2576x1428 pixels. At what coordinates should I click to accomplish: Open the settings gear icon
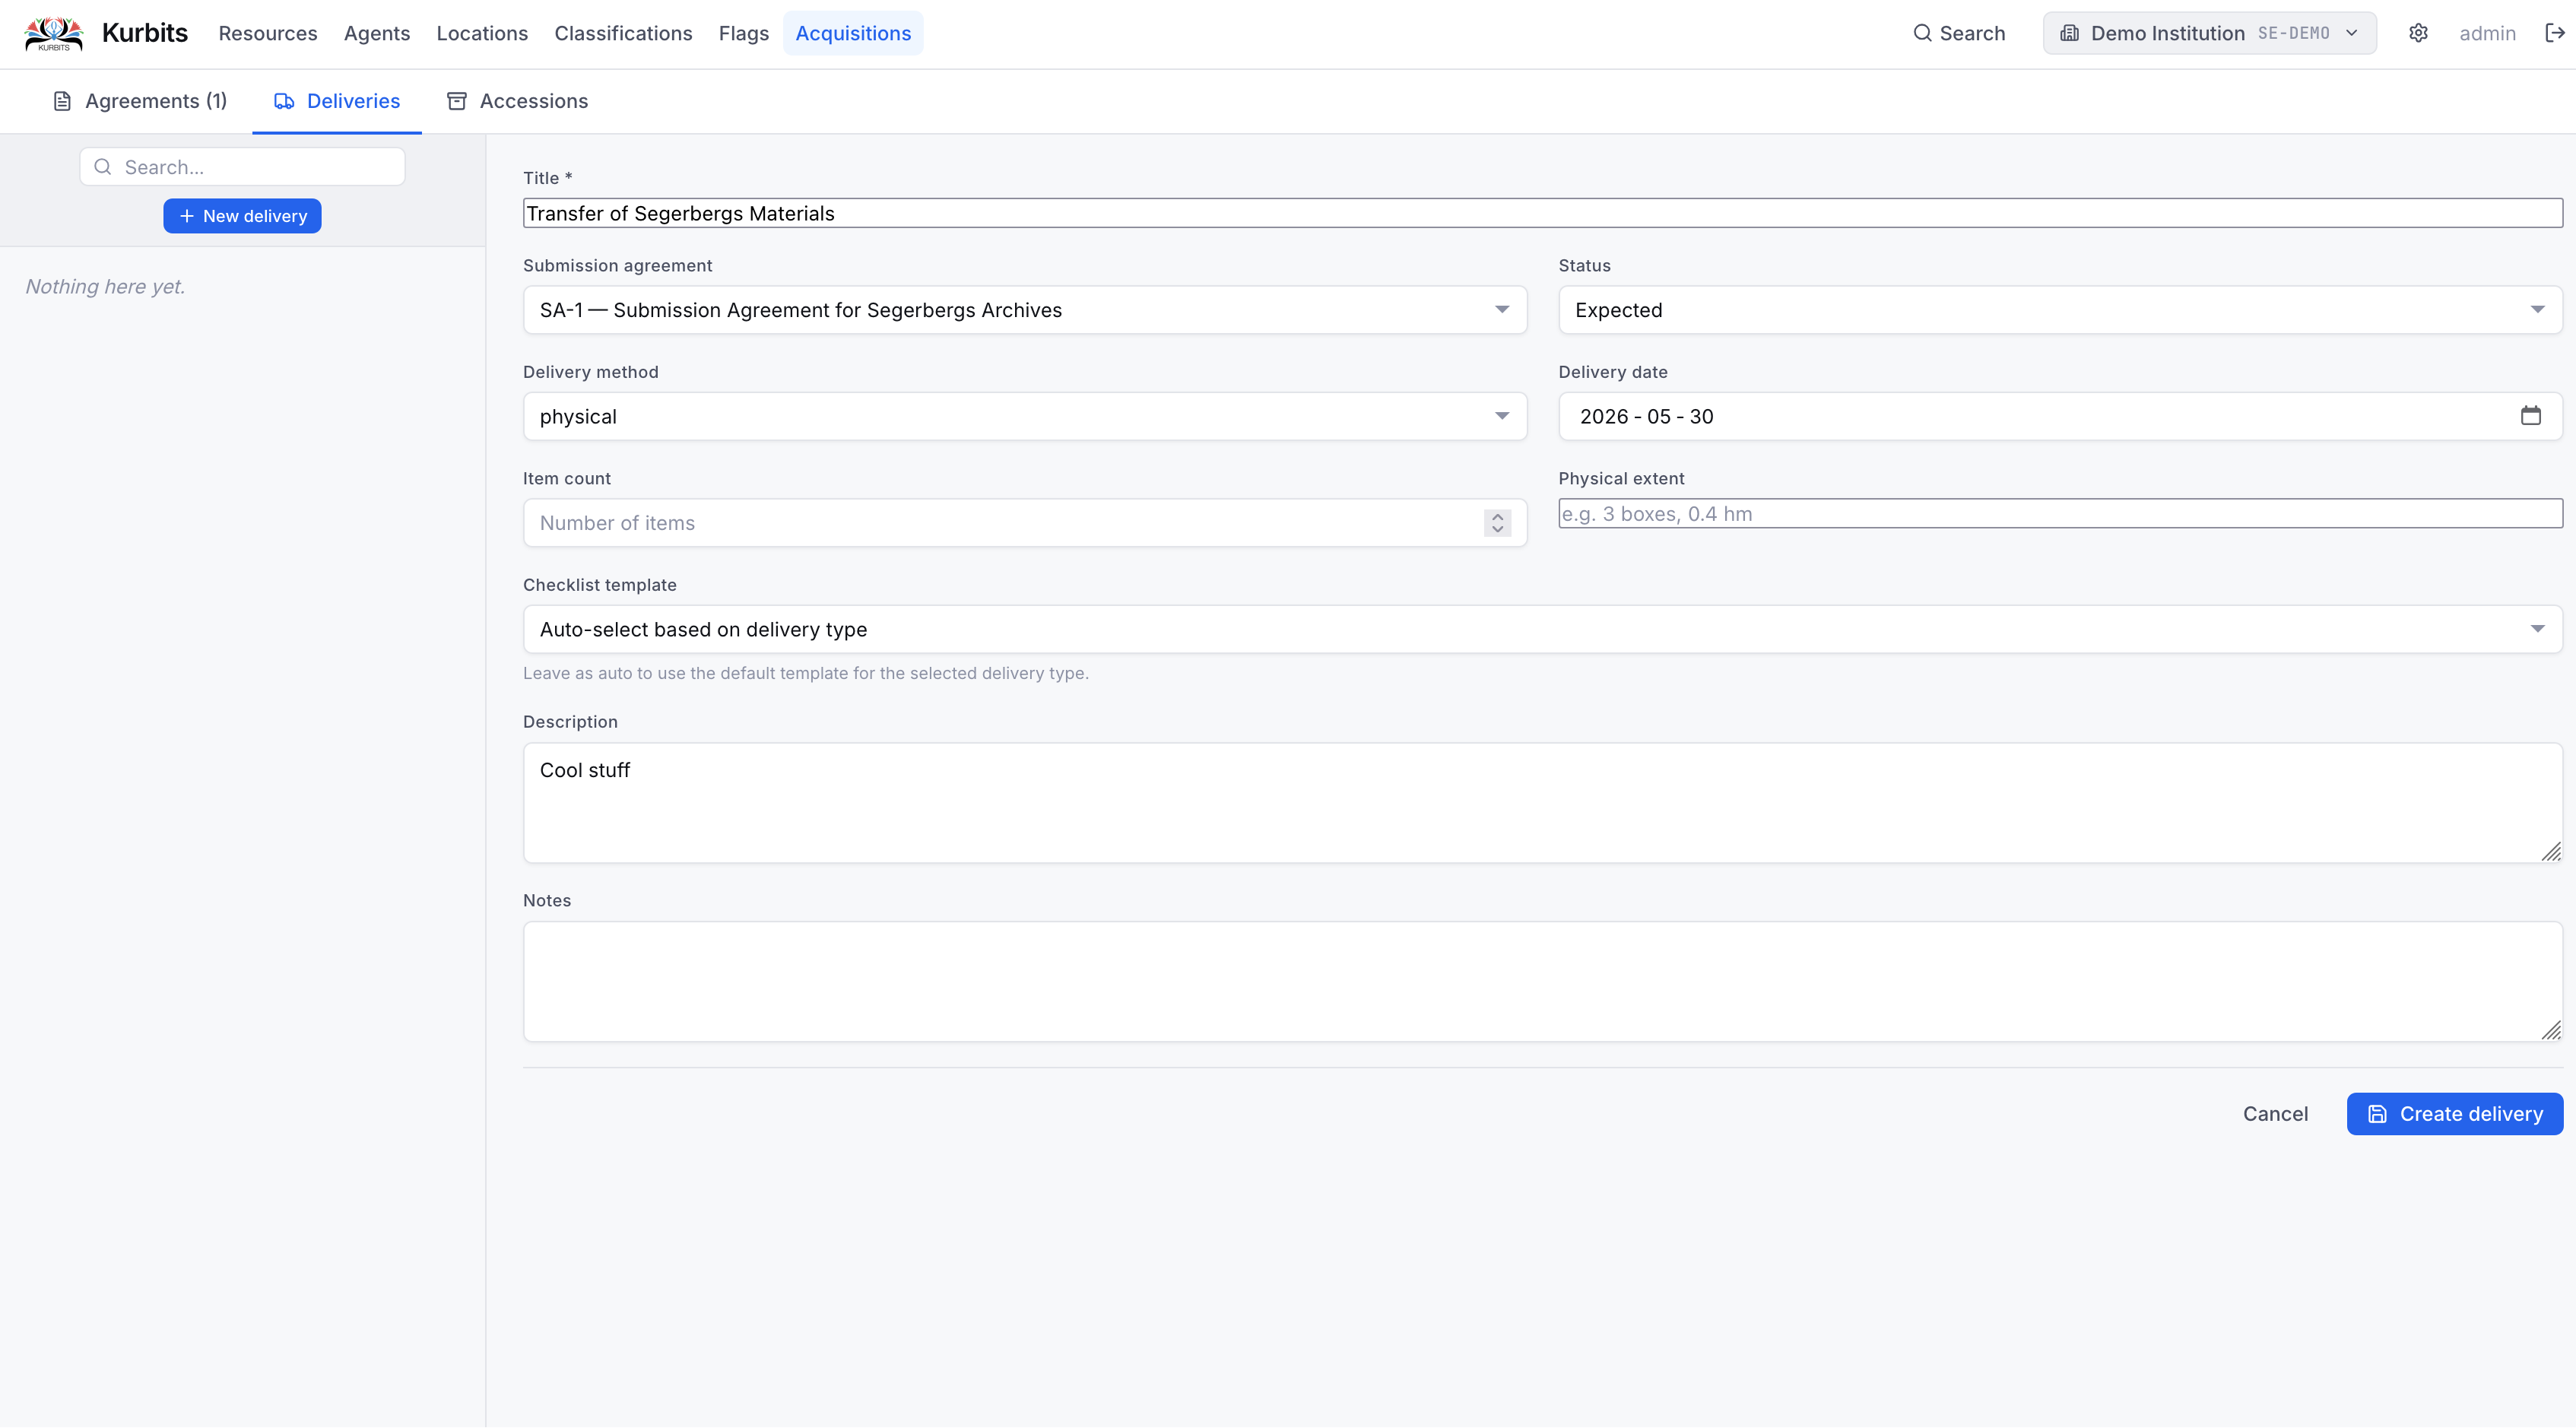(2418, 33)
